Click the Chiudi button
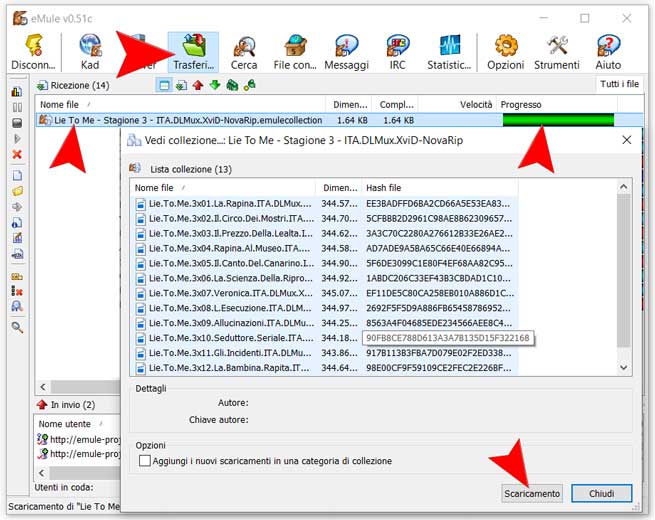The image size is (655, 520). point(602,494)
